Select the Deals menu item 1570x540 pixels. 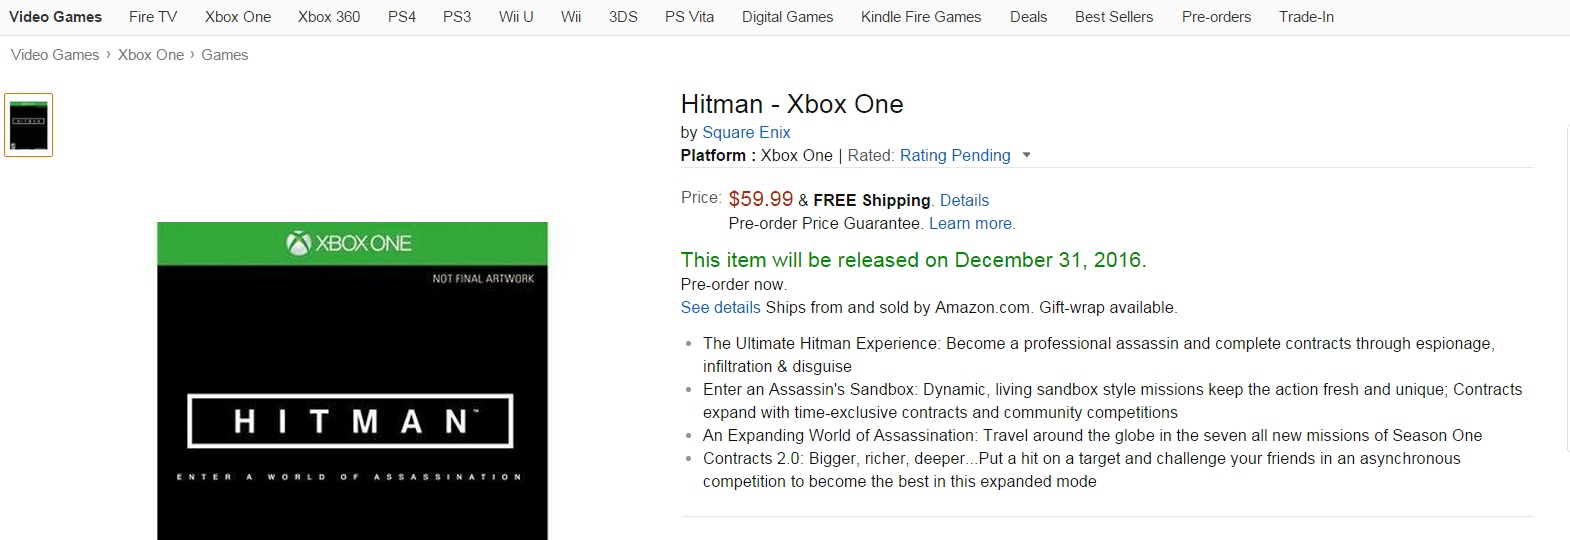[1028, 17]
